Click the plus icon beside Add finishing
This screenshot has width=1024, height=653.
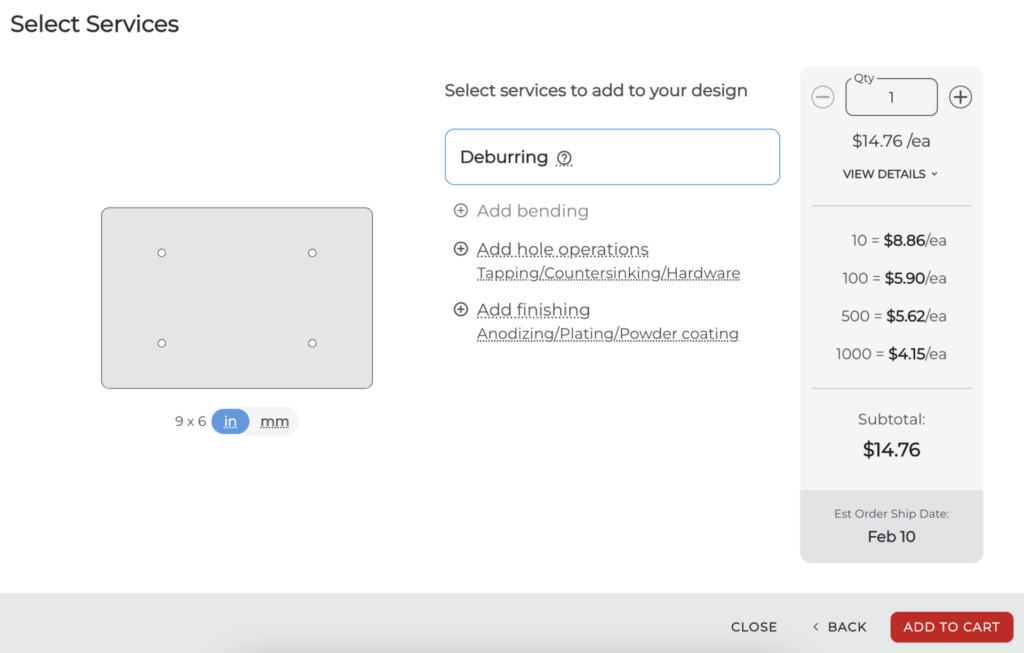460,310
